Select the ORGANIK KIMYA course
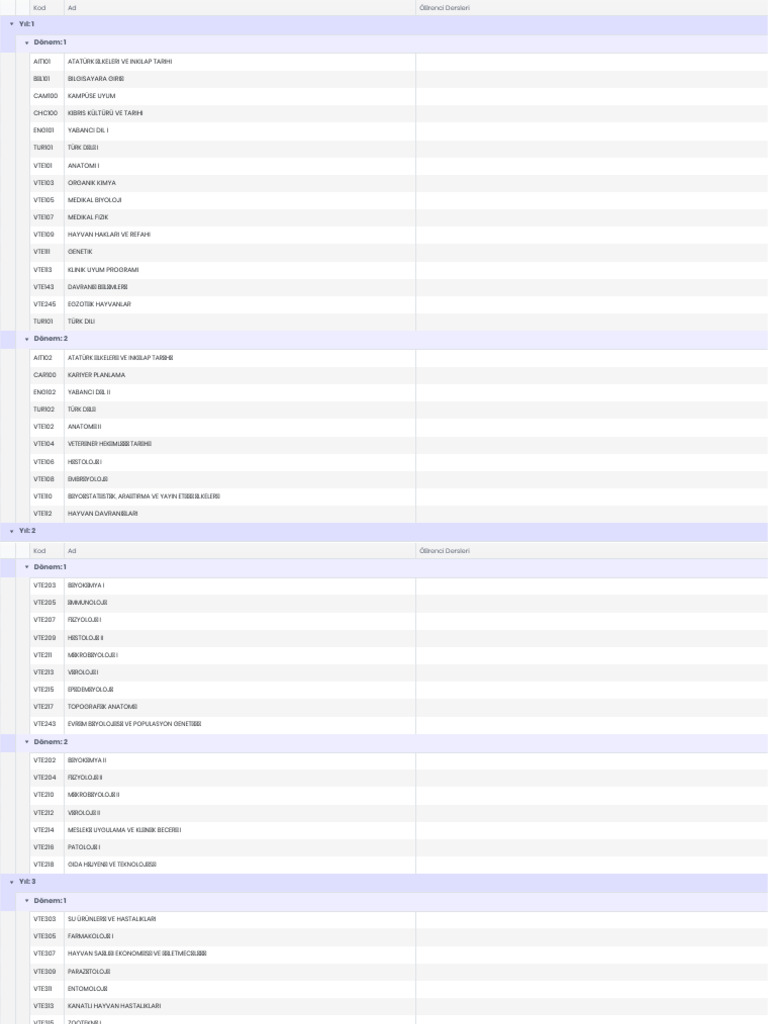 point(398,183)
